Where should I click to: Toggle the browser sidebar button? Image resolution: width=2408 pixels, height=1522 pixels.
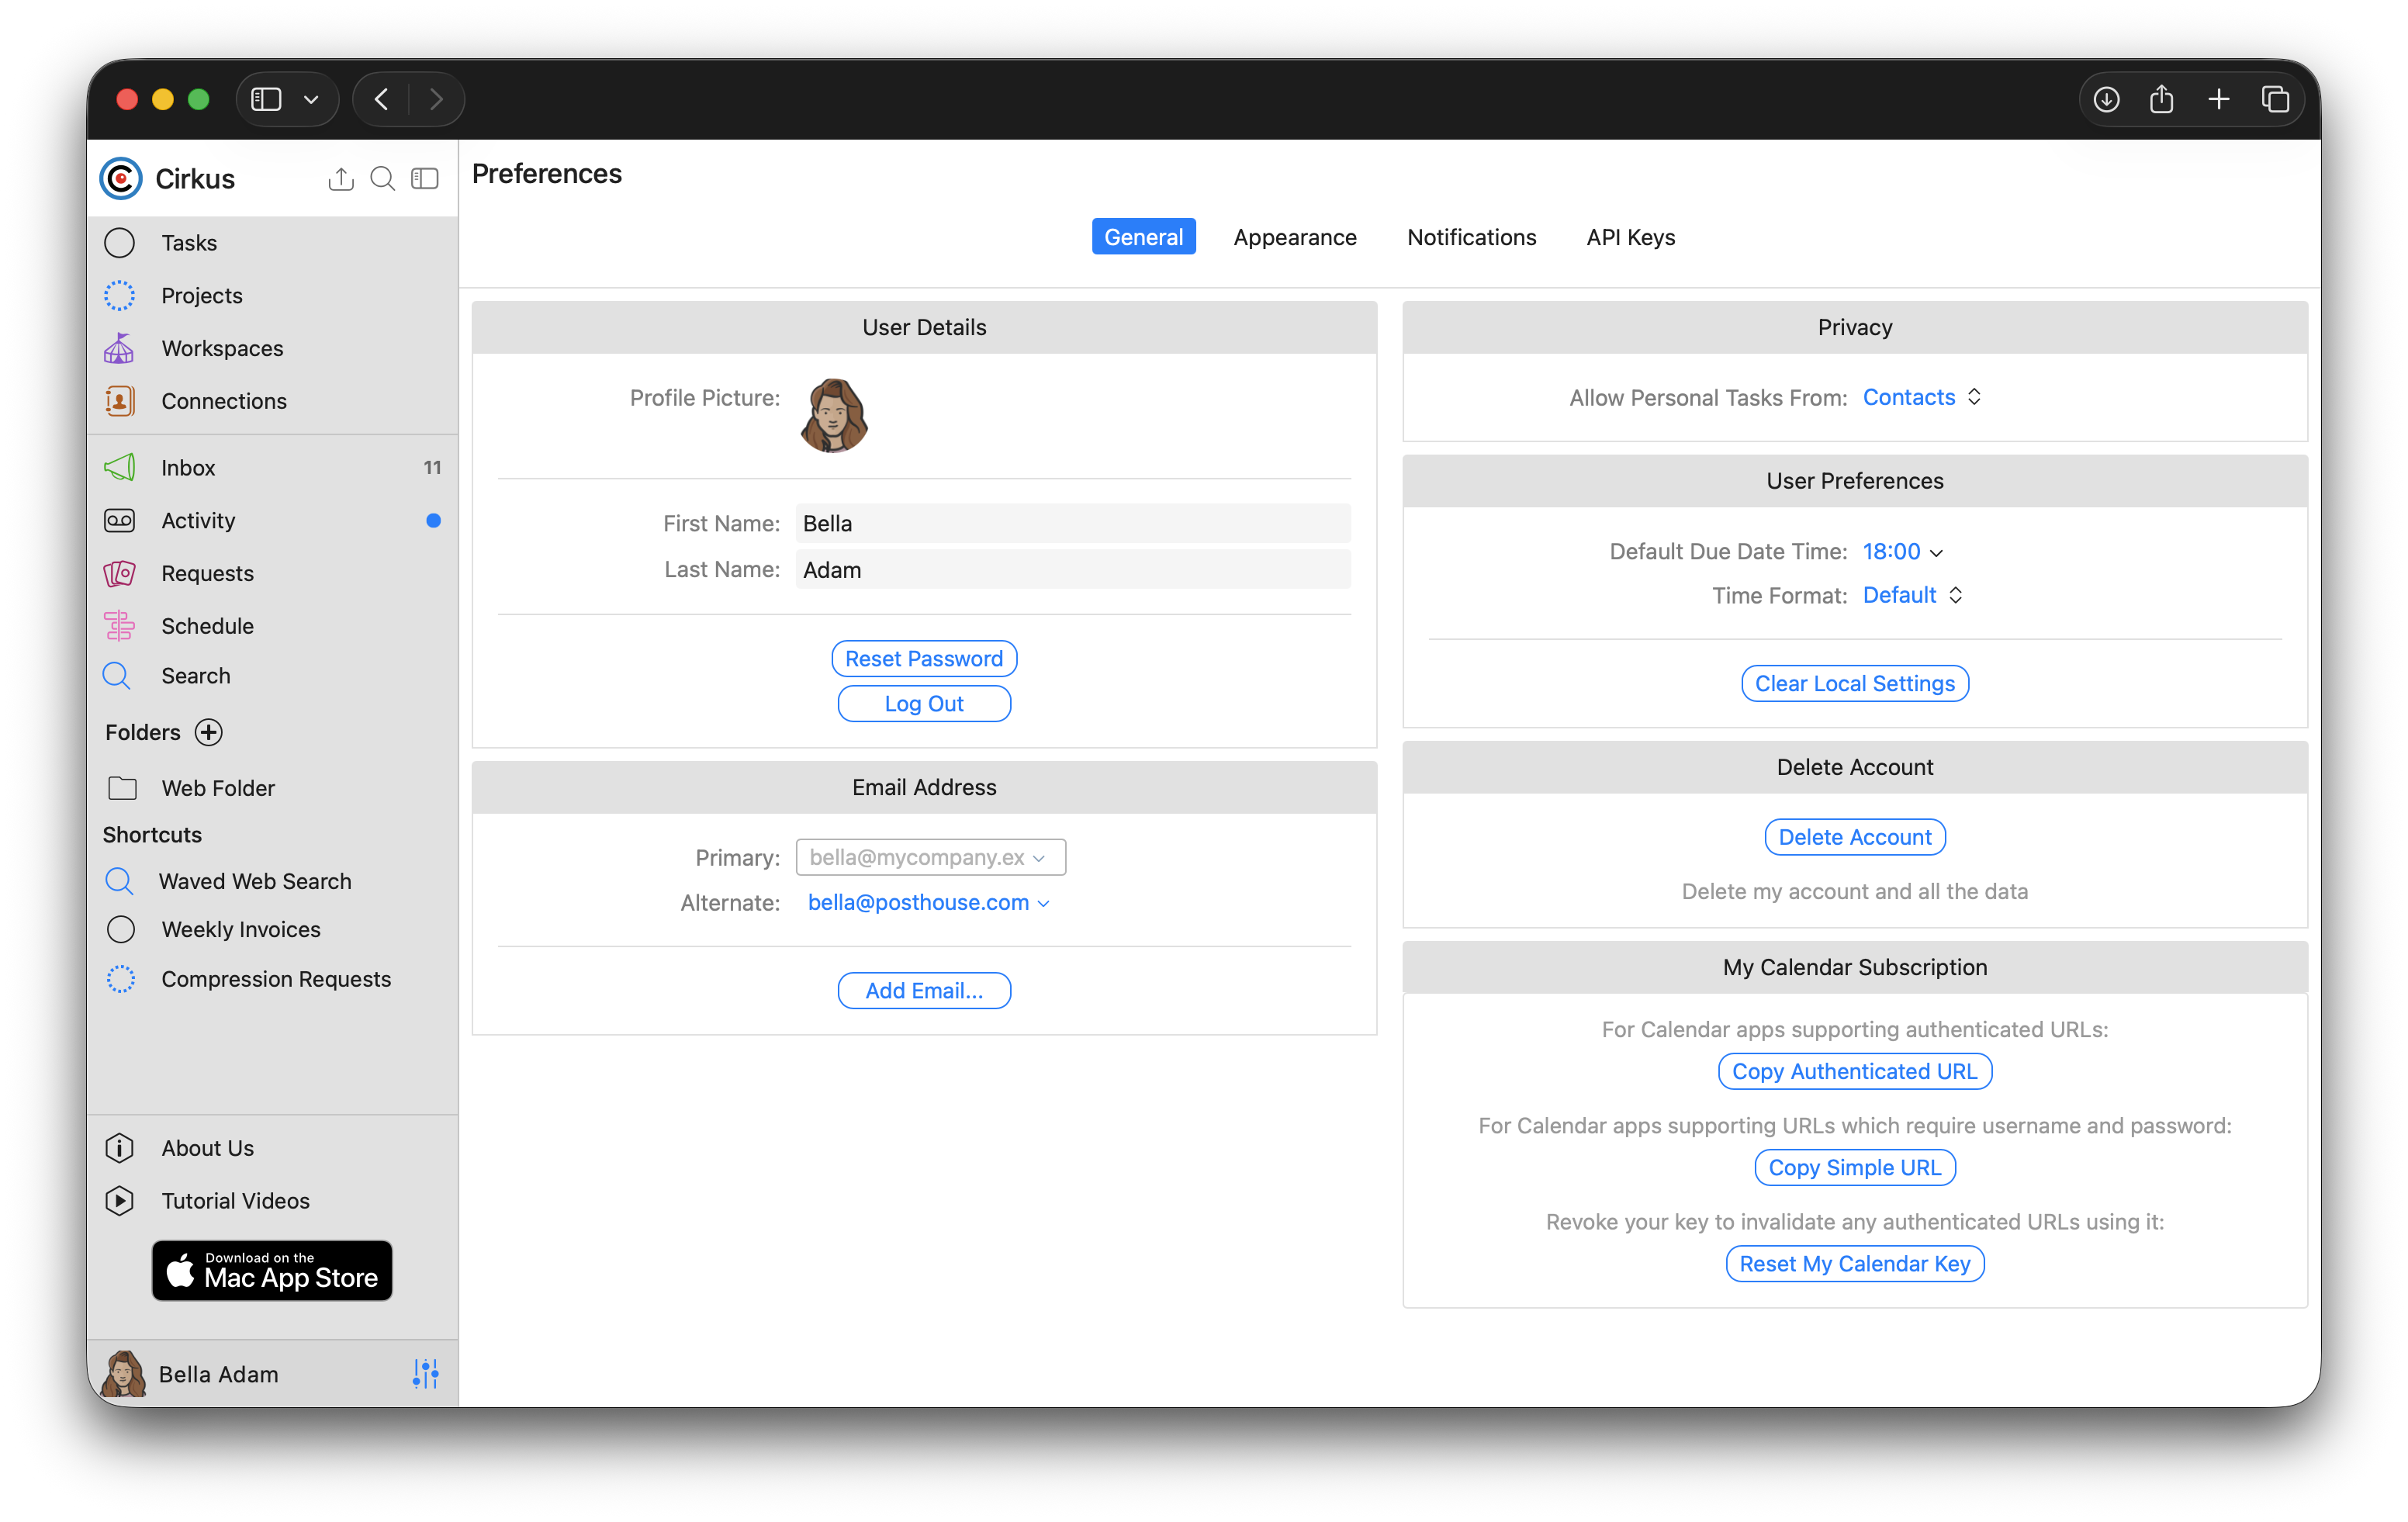pyautogui.click(x=266, y=99)
